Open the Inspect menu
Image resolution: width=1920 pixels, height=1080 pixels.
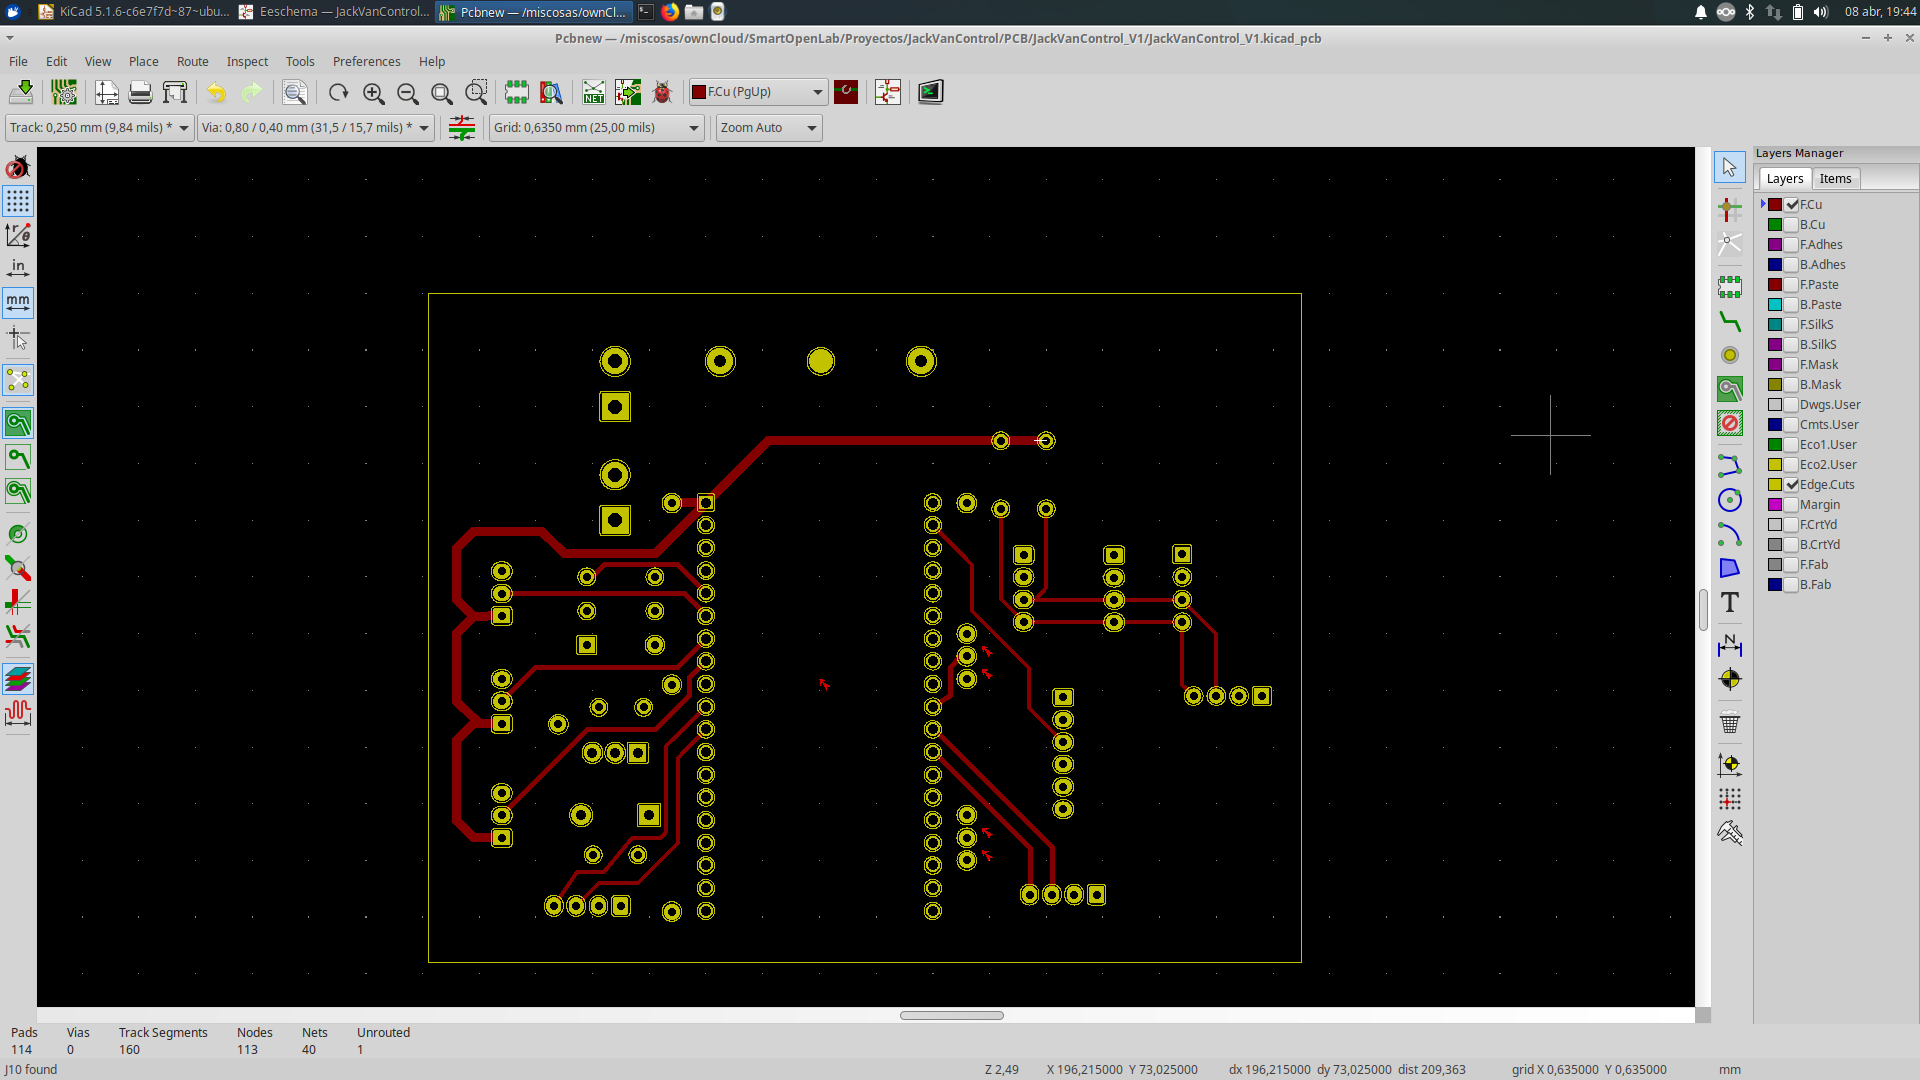(247, 61)
